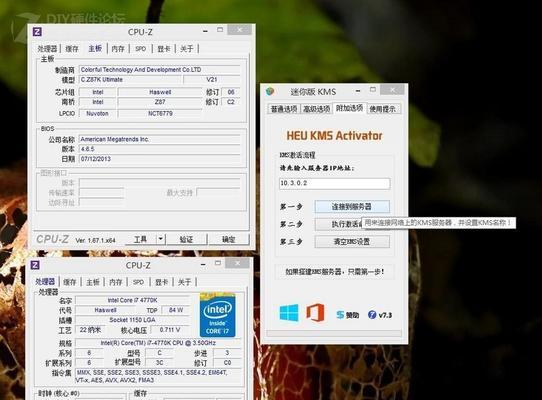Click the processor name Intel Core i7 4770K
Viewport: 542px width, 400px height.
pyautogui.click(x=132, y=300)
